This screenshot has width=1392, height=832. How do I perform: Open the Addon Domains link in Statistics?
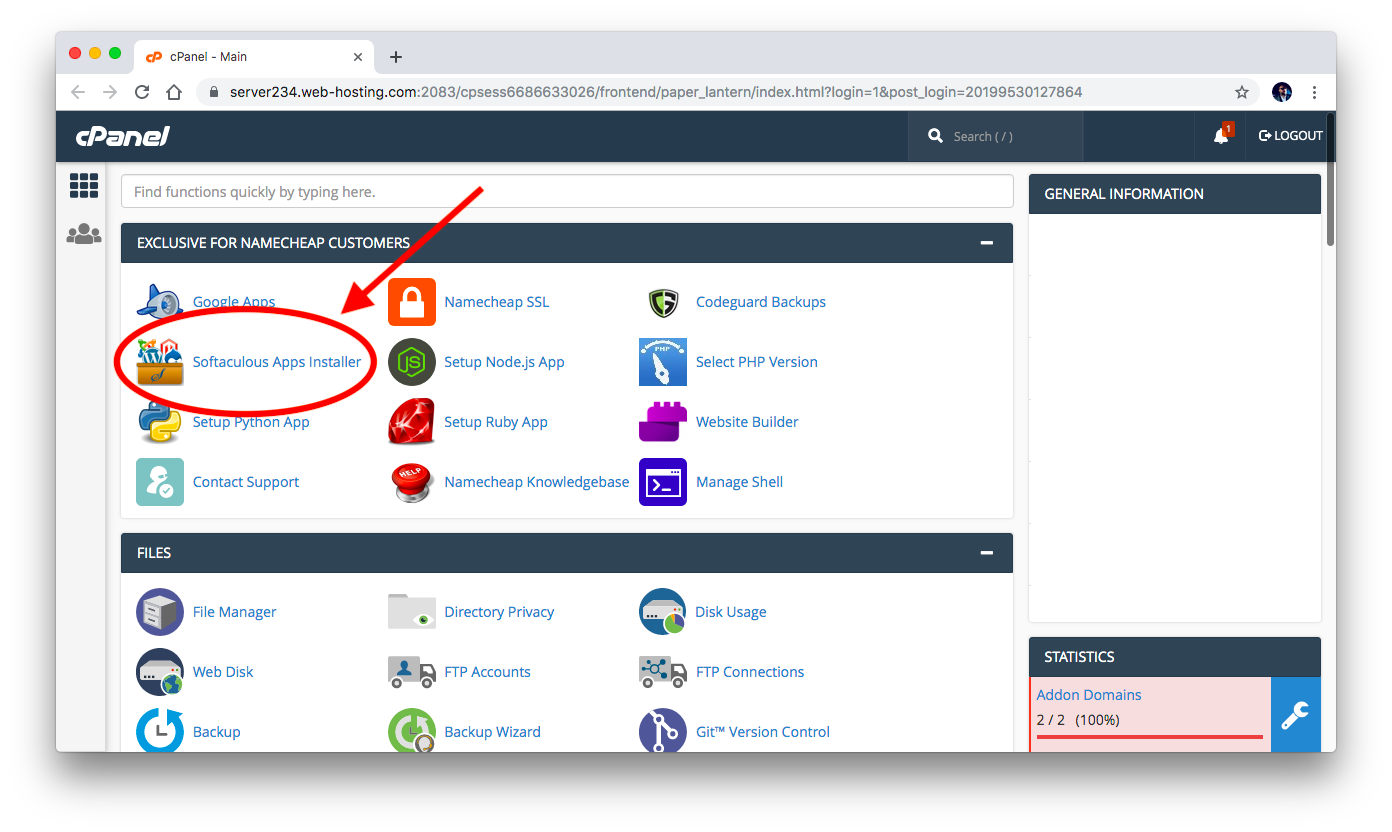[1089, 695]
